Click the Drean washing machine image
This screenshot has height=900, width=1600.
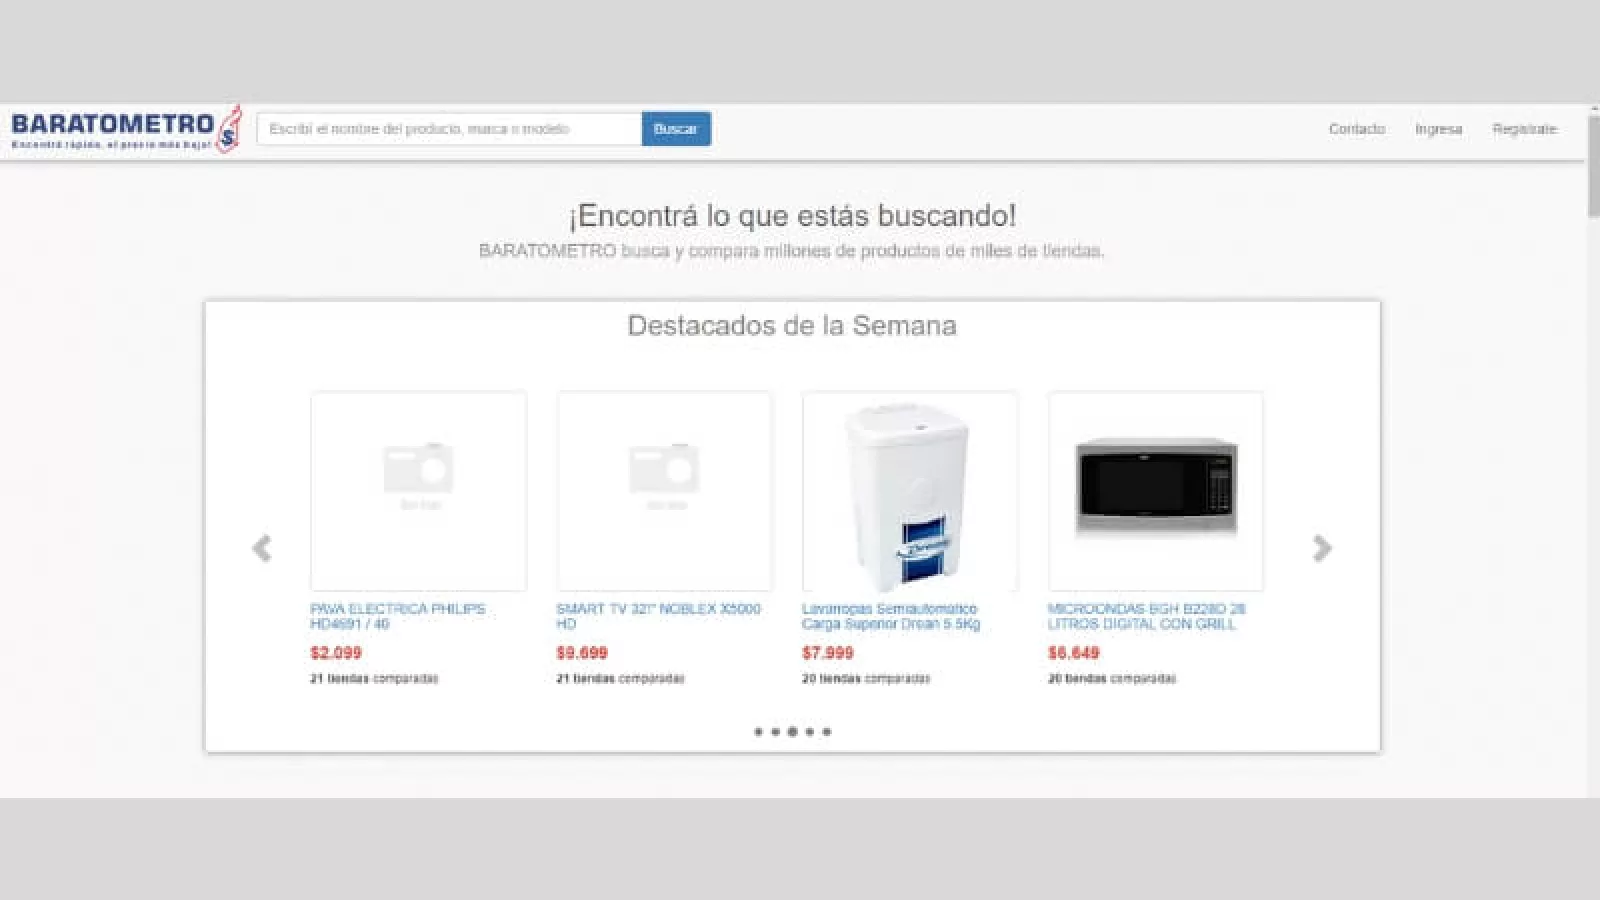click(x=910, y=491)
